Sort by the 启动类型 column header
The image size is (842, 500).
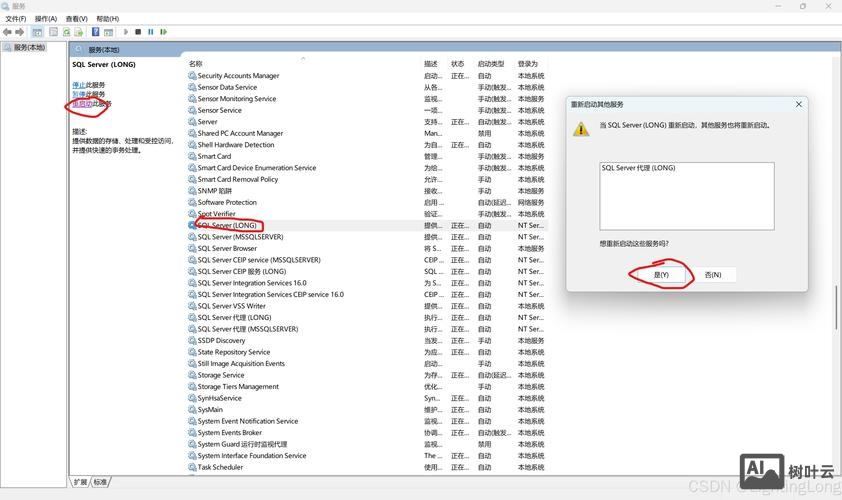pyautogui.click(x=491, y=64)
